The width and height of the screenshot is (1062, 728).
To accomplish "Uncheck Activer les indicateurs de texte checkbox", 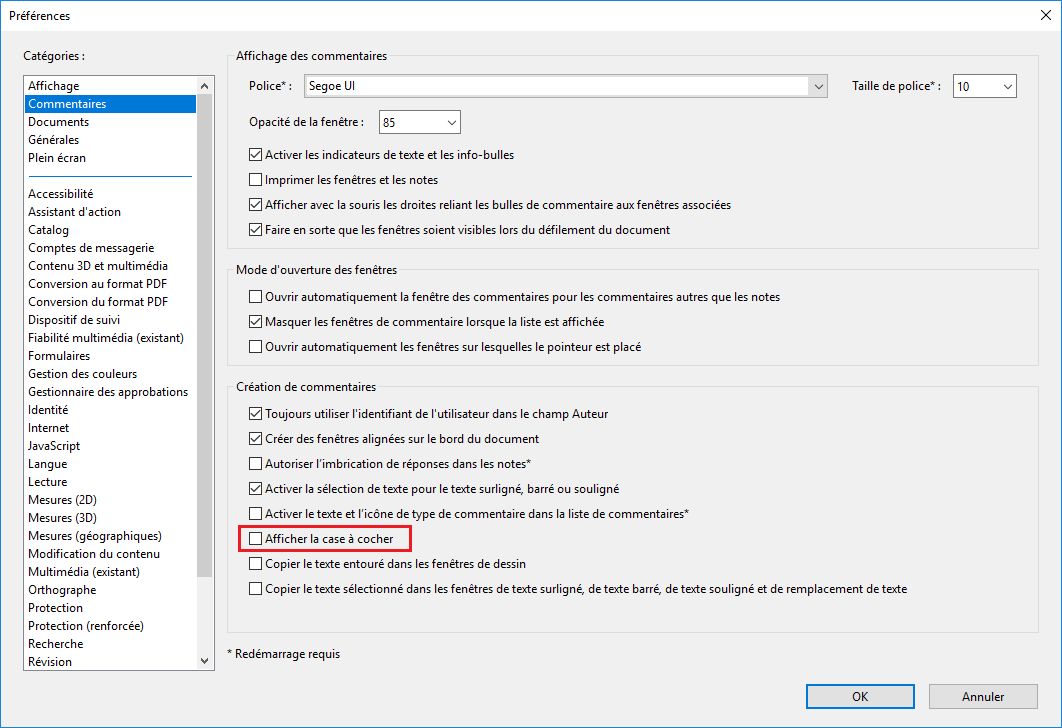I will point(255,154).
